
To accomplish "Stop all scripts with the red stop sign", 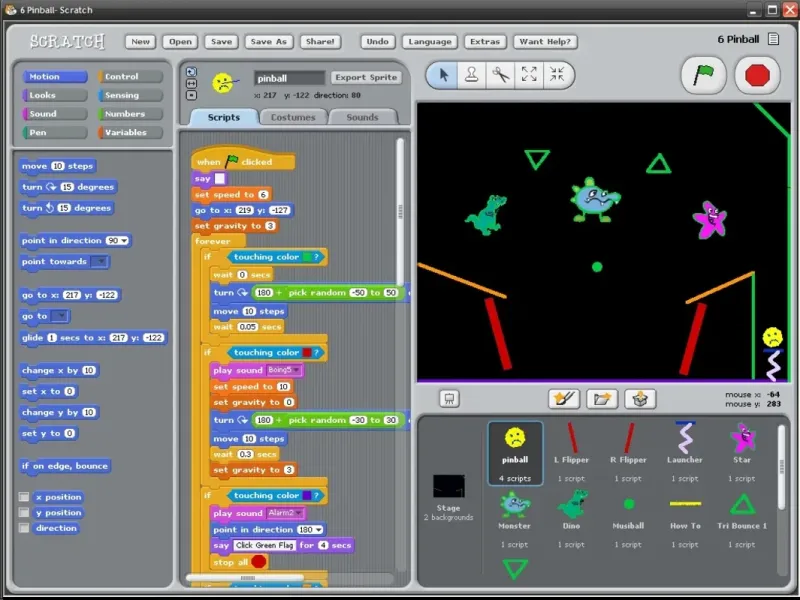I will pos(757,76).
